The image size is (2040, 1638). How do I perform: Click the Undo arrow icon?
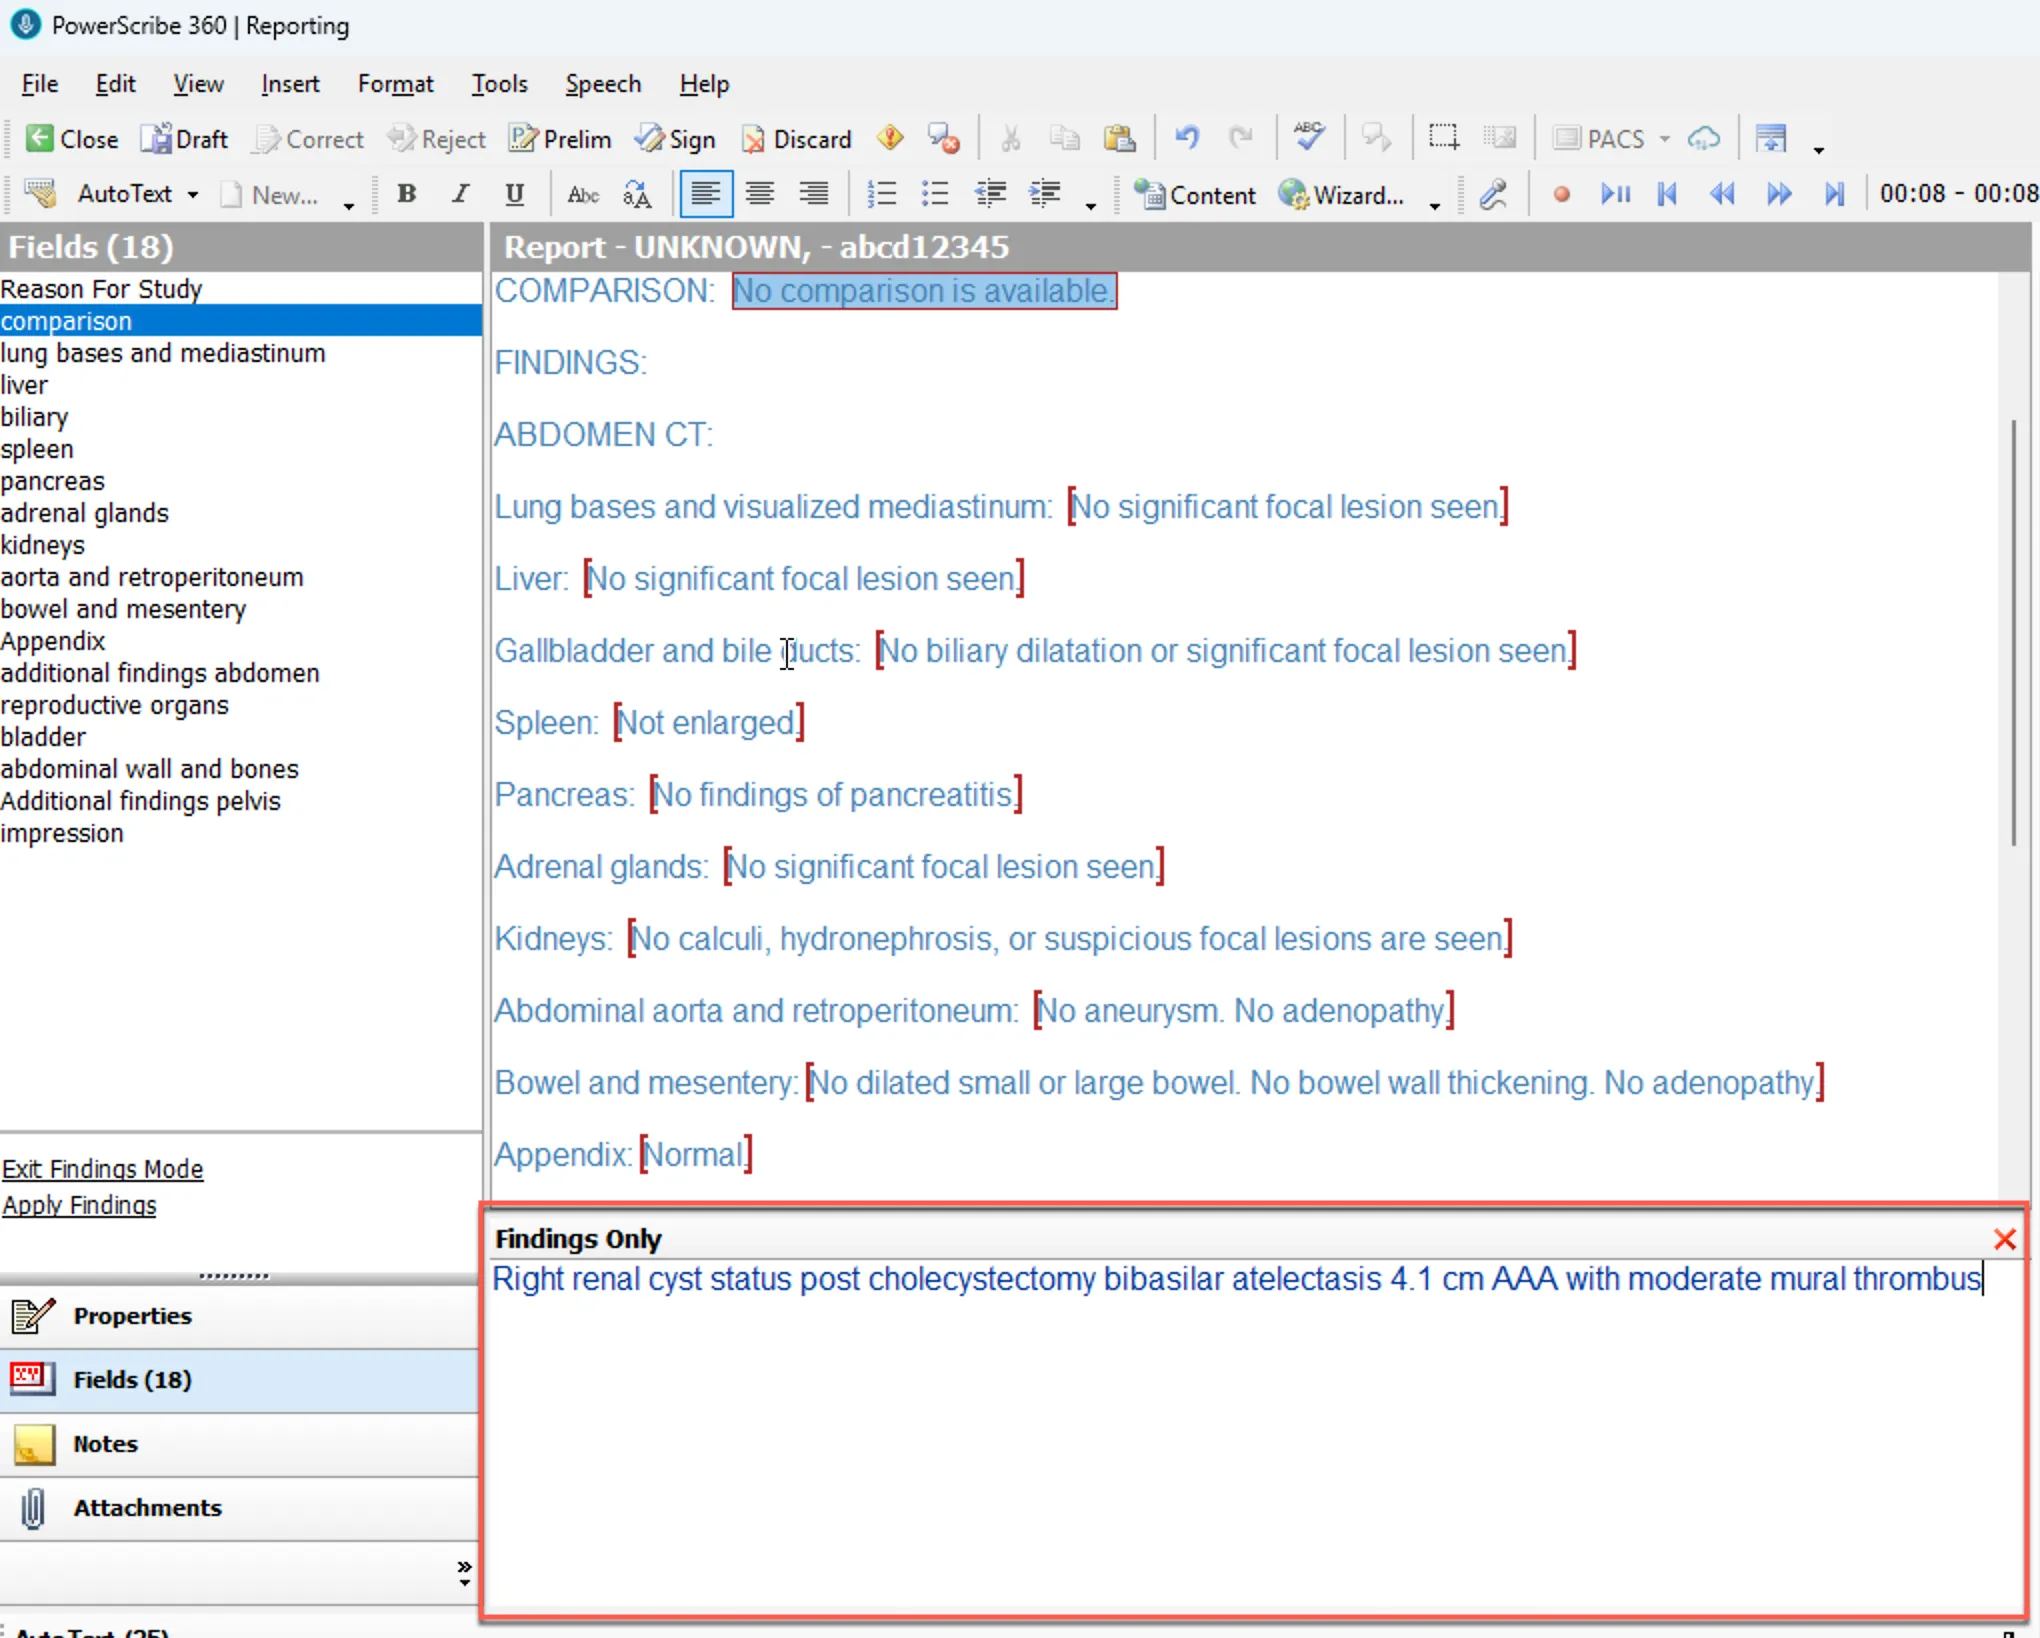tap(1186, 137)
